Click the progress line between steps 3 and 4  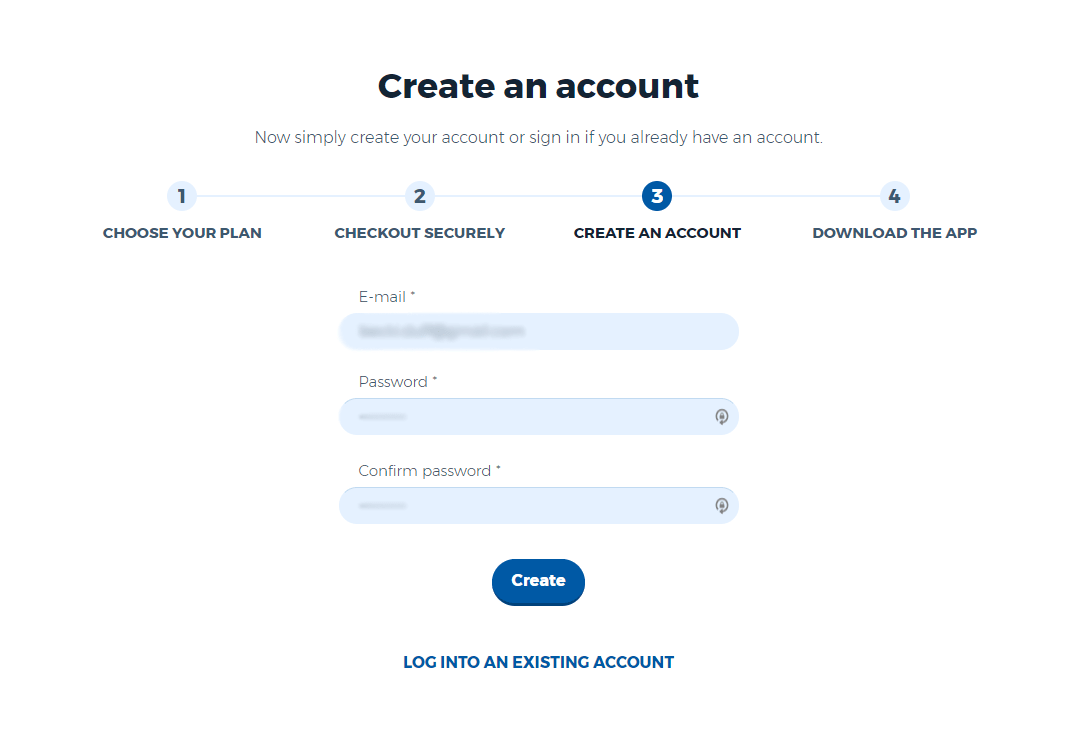coord(776,196)
